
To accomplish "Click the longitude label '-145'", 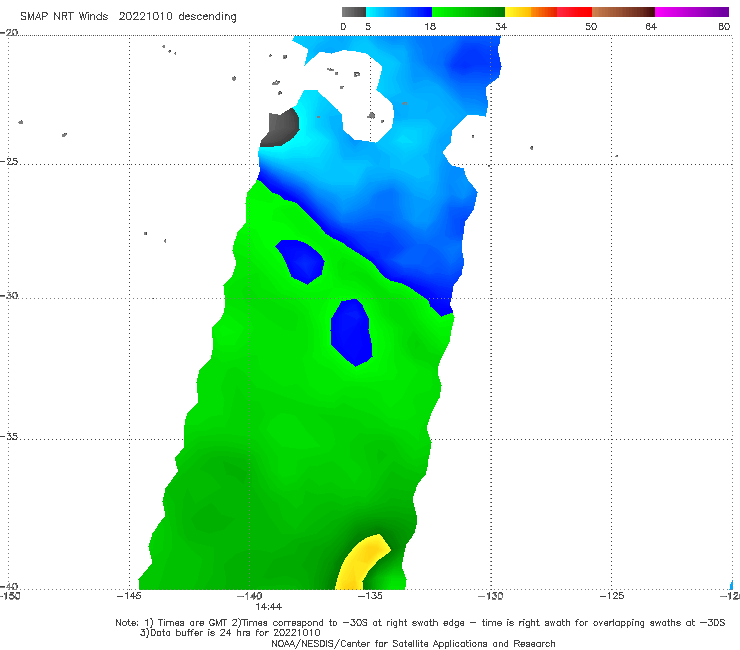I will click(129, 596).
